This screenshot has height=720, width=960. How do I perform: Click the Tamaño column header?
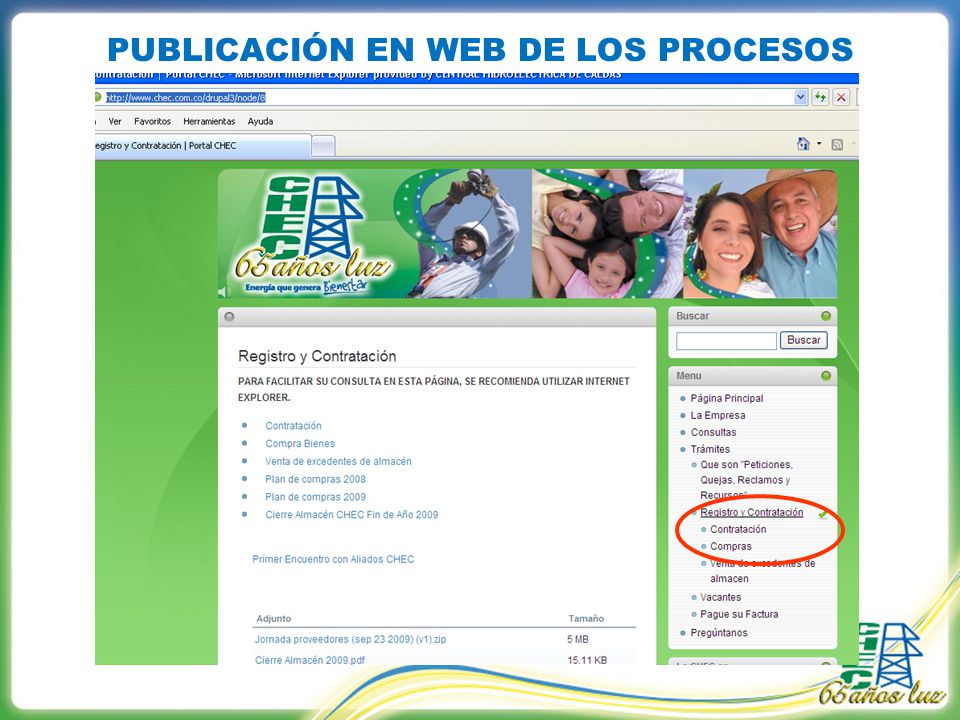586,618
